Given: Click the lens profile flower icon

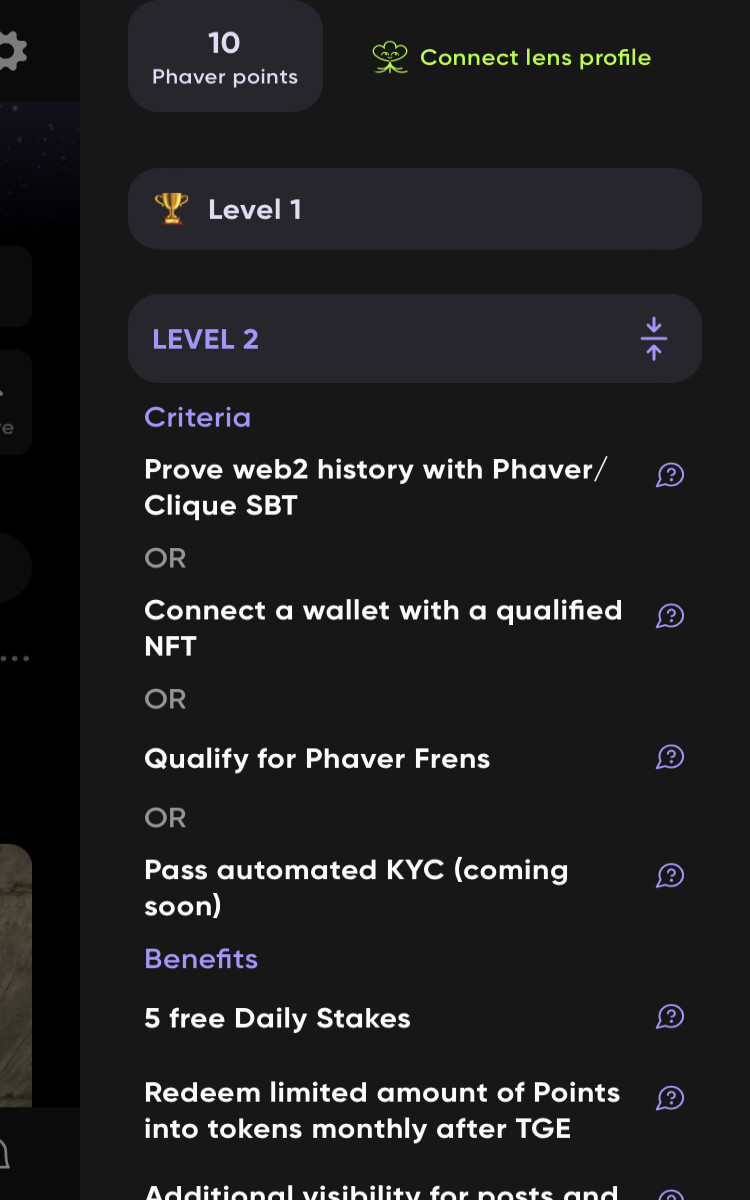Looking at the screenshot, I should click(x=390, y=57).
